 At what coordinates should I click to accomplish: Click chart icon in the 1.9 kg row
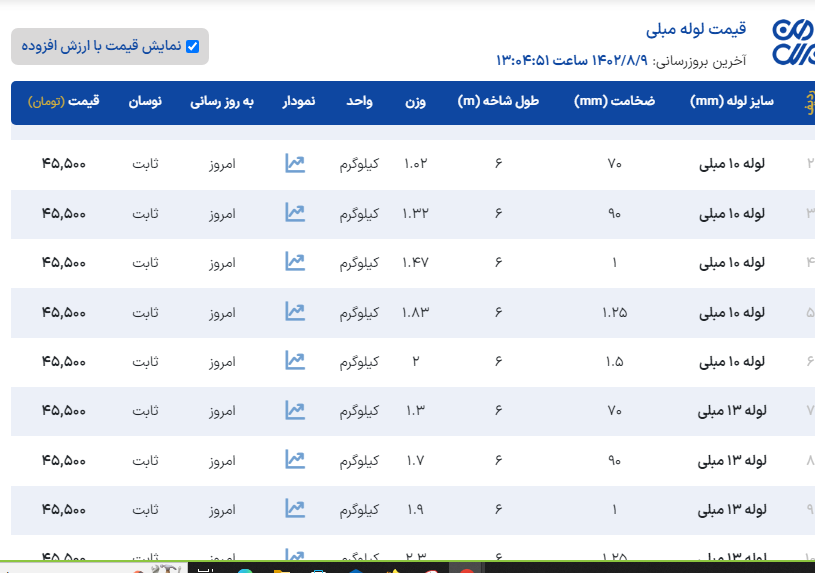(x=294, y=508)
